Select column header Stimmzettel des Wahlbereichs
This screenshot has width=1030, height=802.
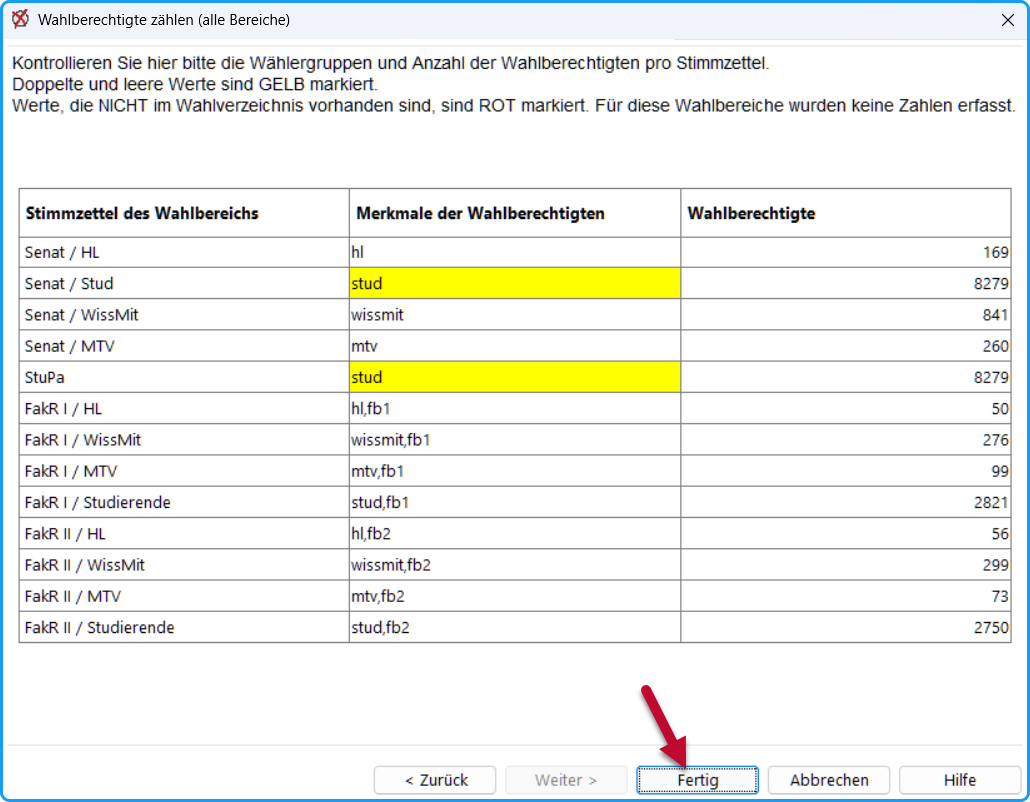[184, 213]
